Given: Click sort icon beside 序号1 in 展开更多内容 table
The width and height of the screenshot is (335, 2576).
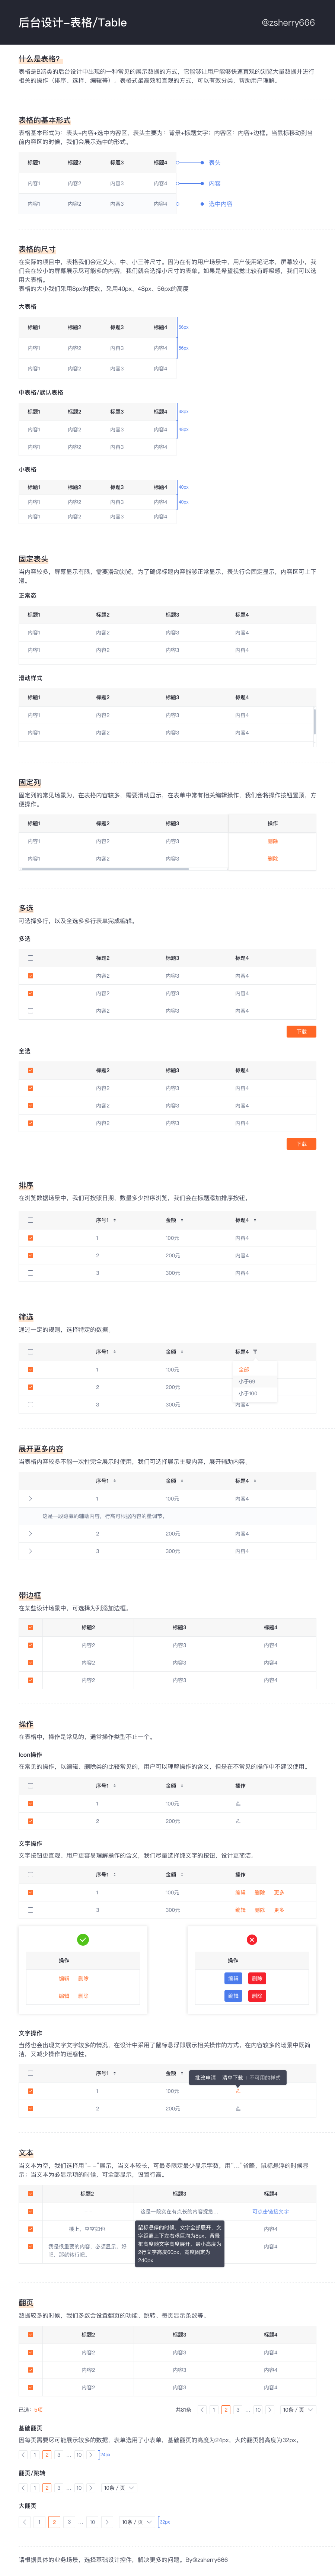Looking at the screenshot, I should pyautogui.click(x=115, y=1481).
